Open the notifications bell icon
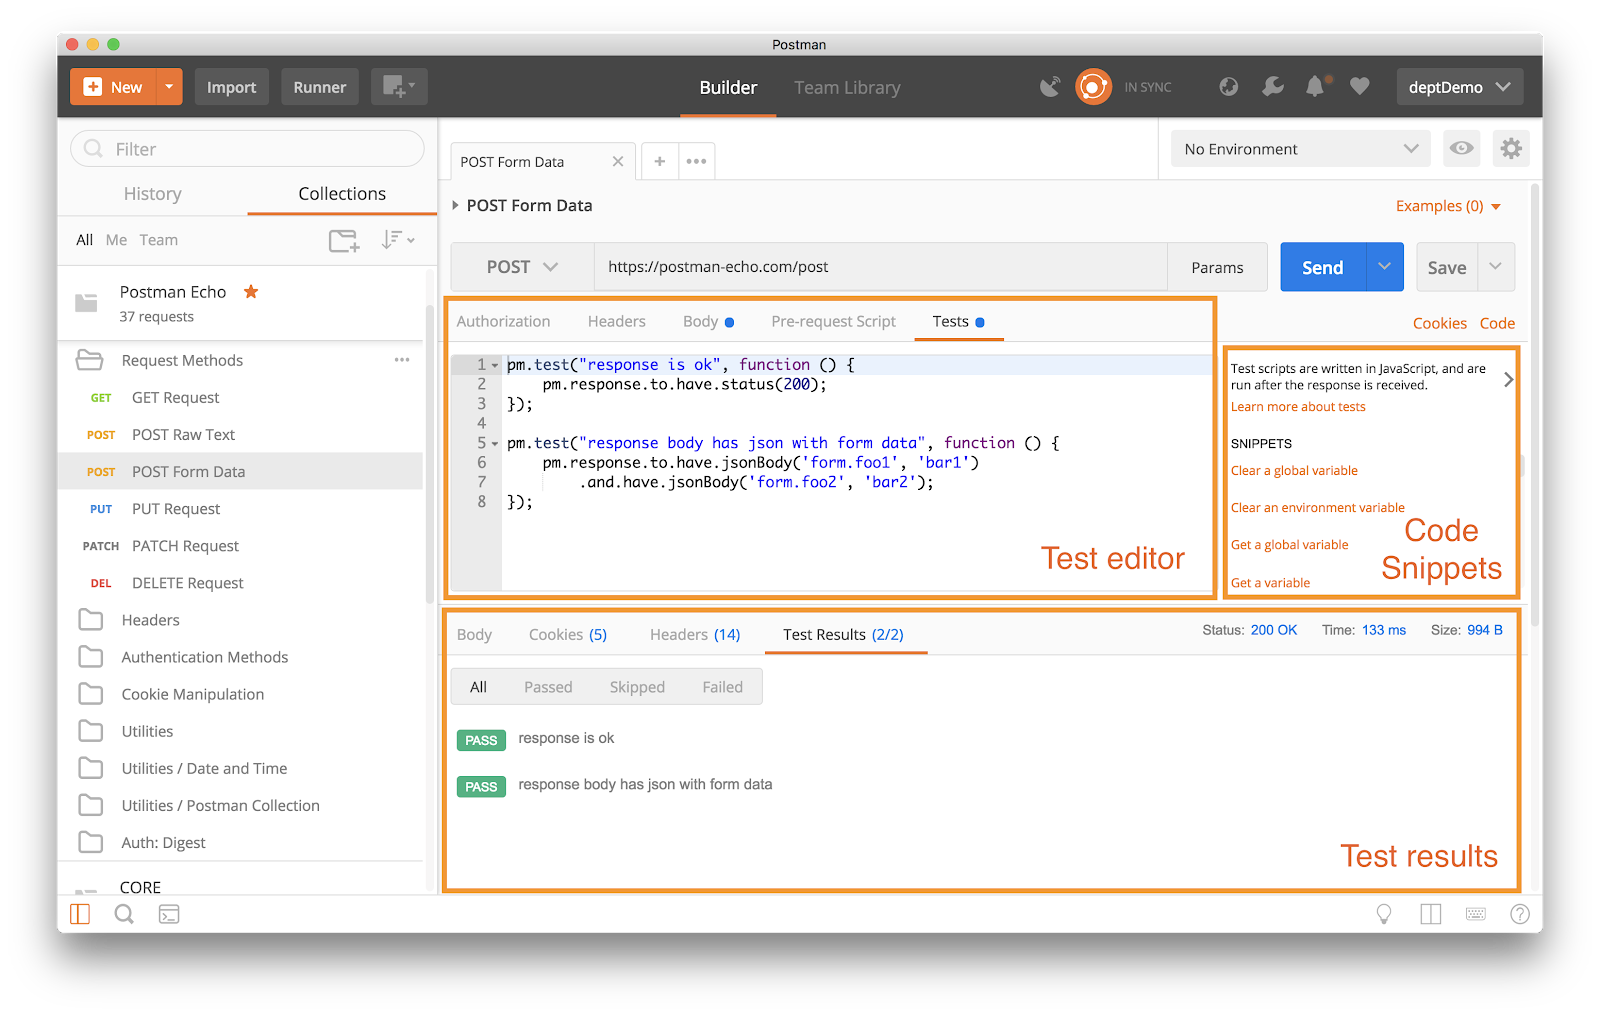1600x1015 pixels. pyautogui.click(x=1316, y=87)
